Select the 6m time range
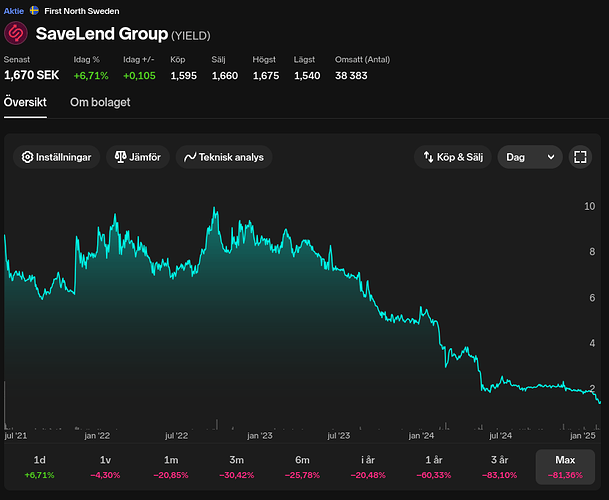 tap(302, 467)
